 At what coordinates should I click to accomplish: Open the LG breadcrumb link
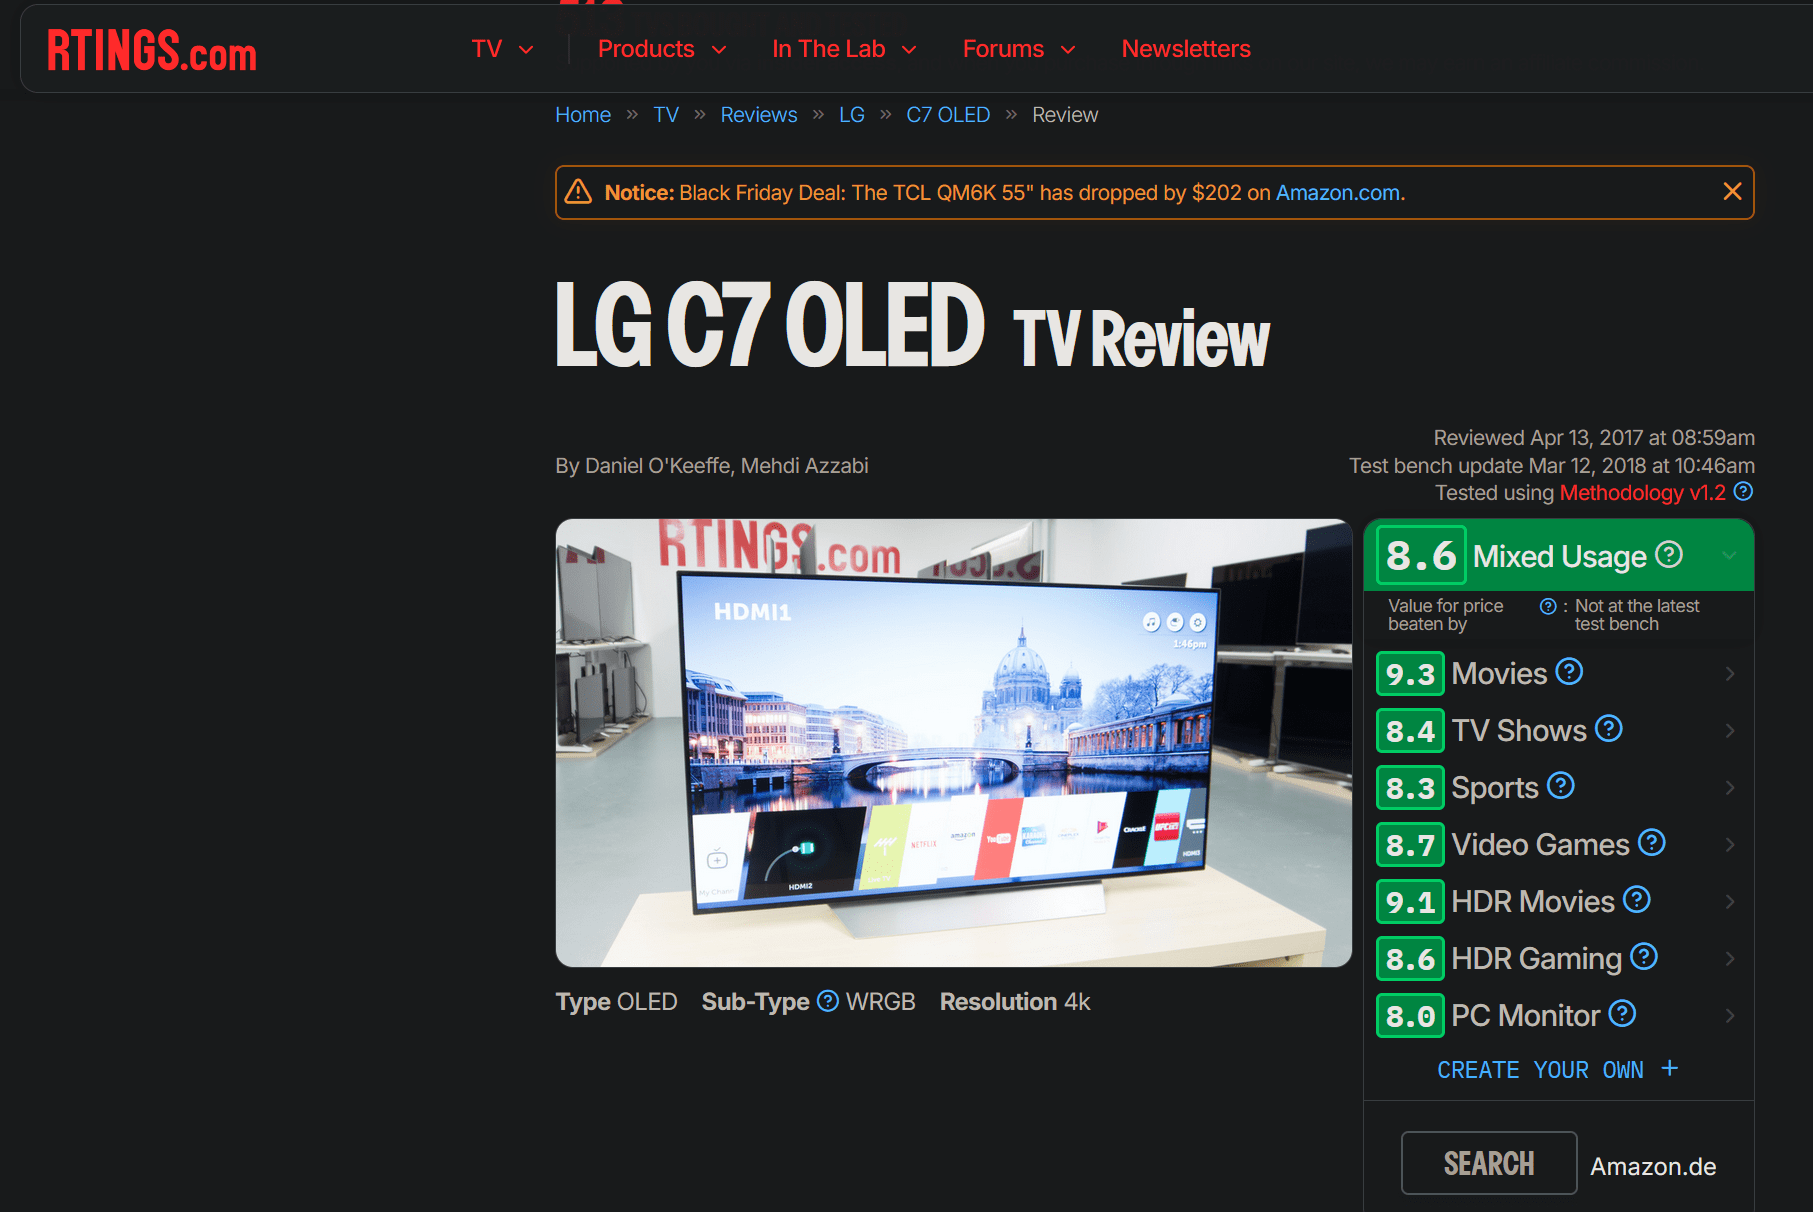click(852, 115)
